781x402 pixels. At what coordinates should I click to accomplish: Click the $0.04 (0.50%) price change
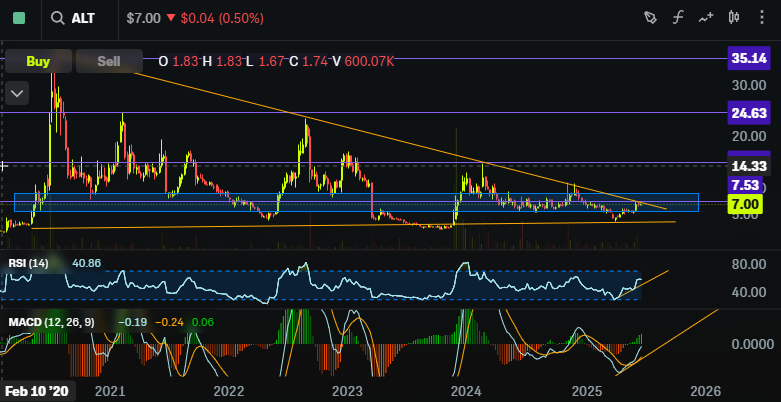tap(222, 18)
